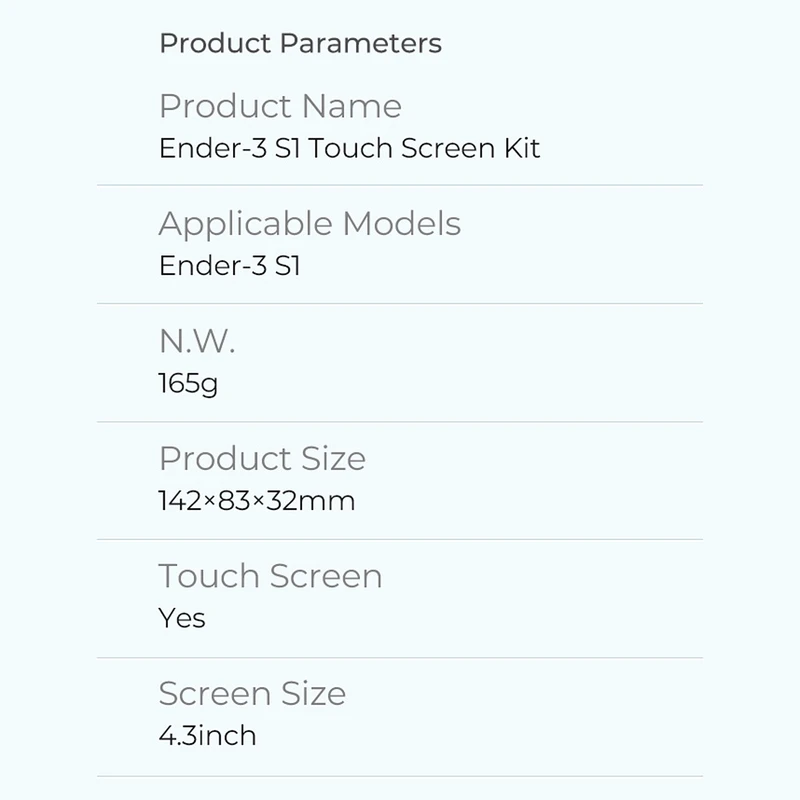This screenshot has height=800, width=800.
Task: Click the divider line below Touch Screen row
Action: pyautogui.click(x=400, y=657)
